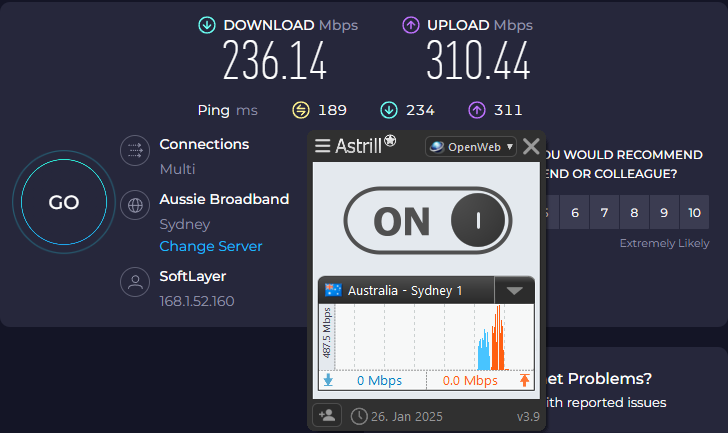The image size is (728, 433).
Task: Click the upload icon next to UPLOAD Mbps
Action: [x=410, y=25]
